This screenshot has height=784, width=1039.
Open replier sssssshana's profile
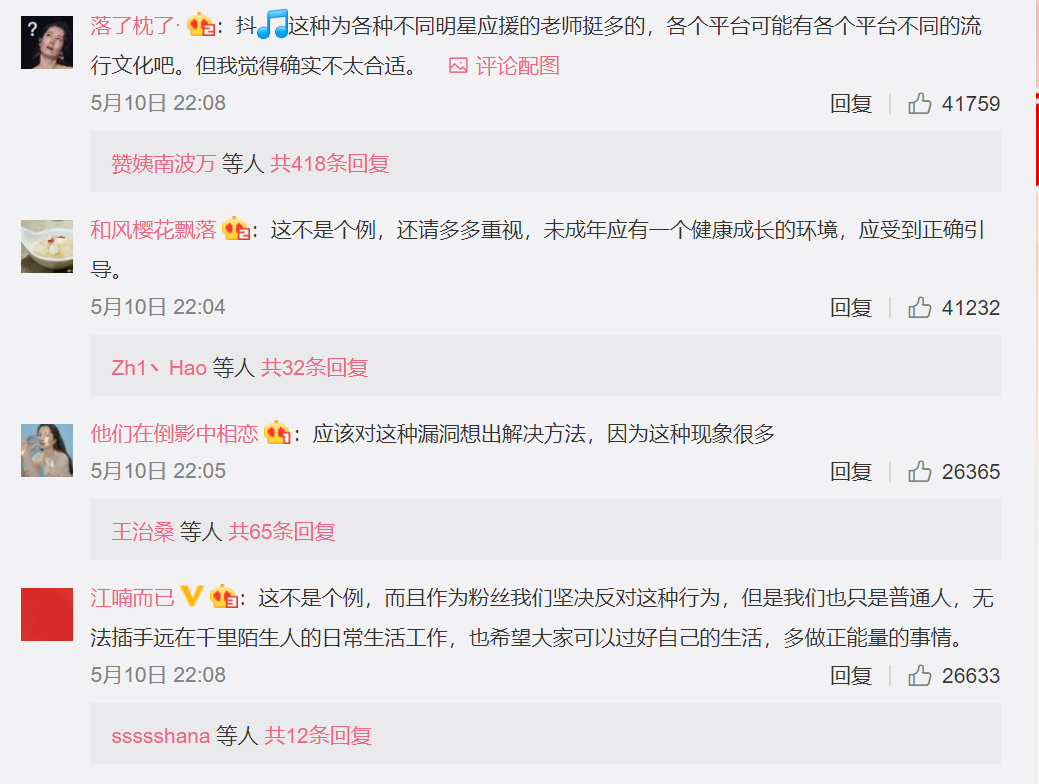160,736
